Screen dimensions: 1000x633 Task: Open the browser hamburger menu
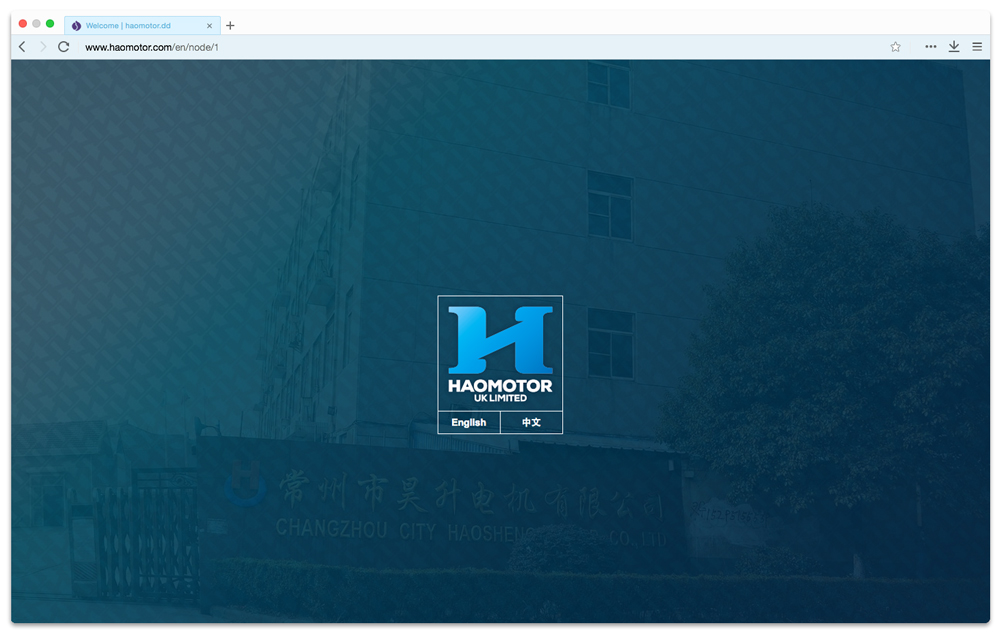(x=977, y=47)
